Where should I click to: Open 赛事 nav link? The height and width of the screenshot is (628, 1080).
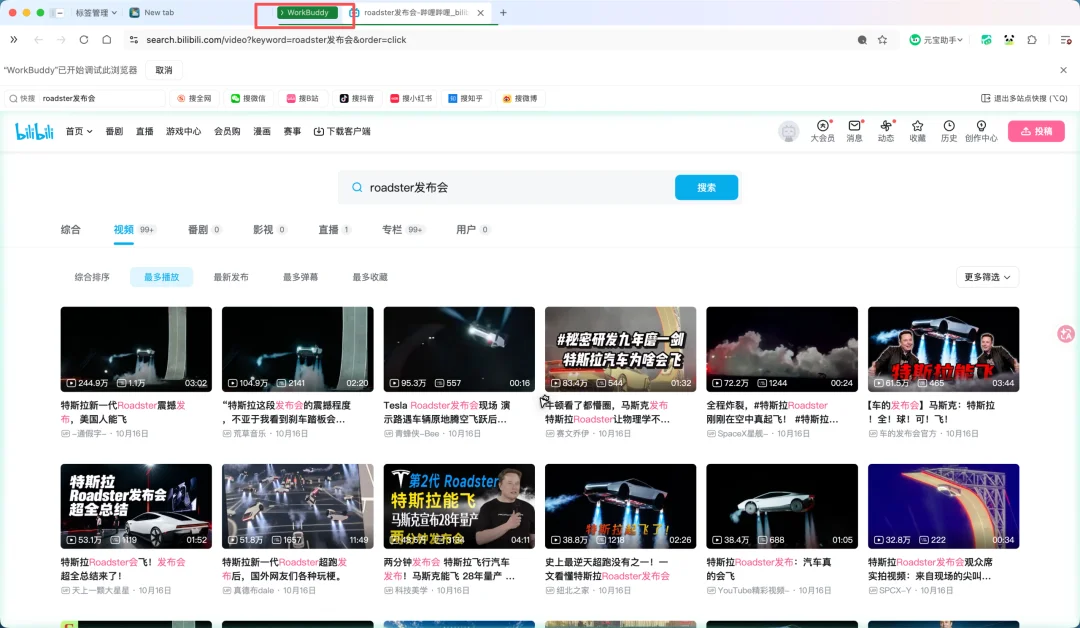(x=292, y=131)
